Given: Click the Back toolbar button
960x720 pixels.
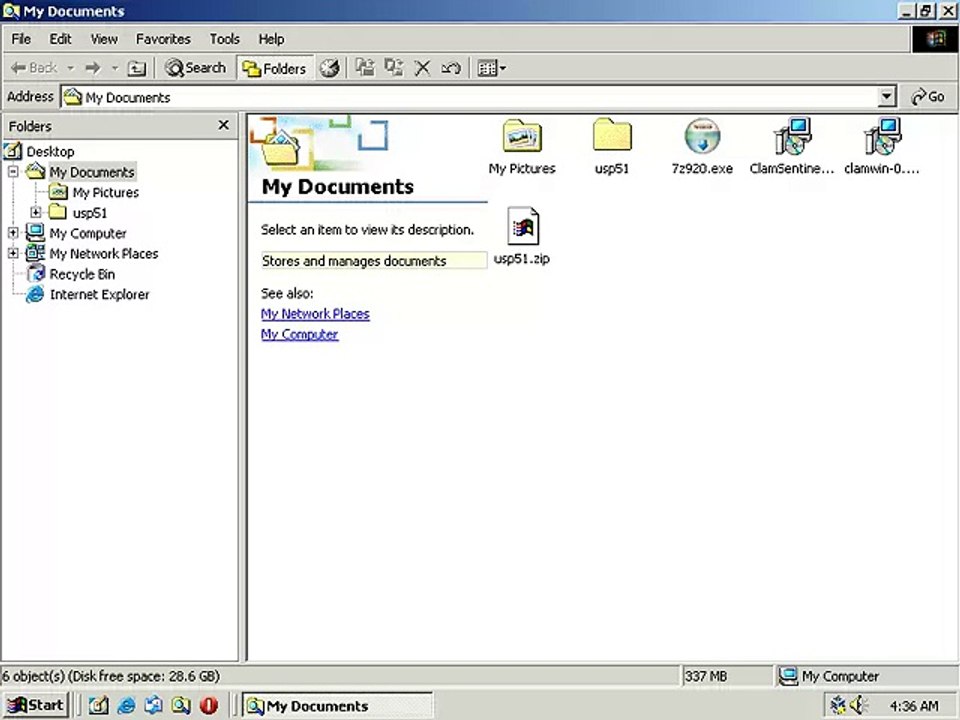Looking at the screenshot, I should click(x=34, y=68).
